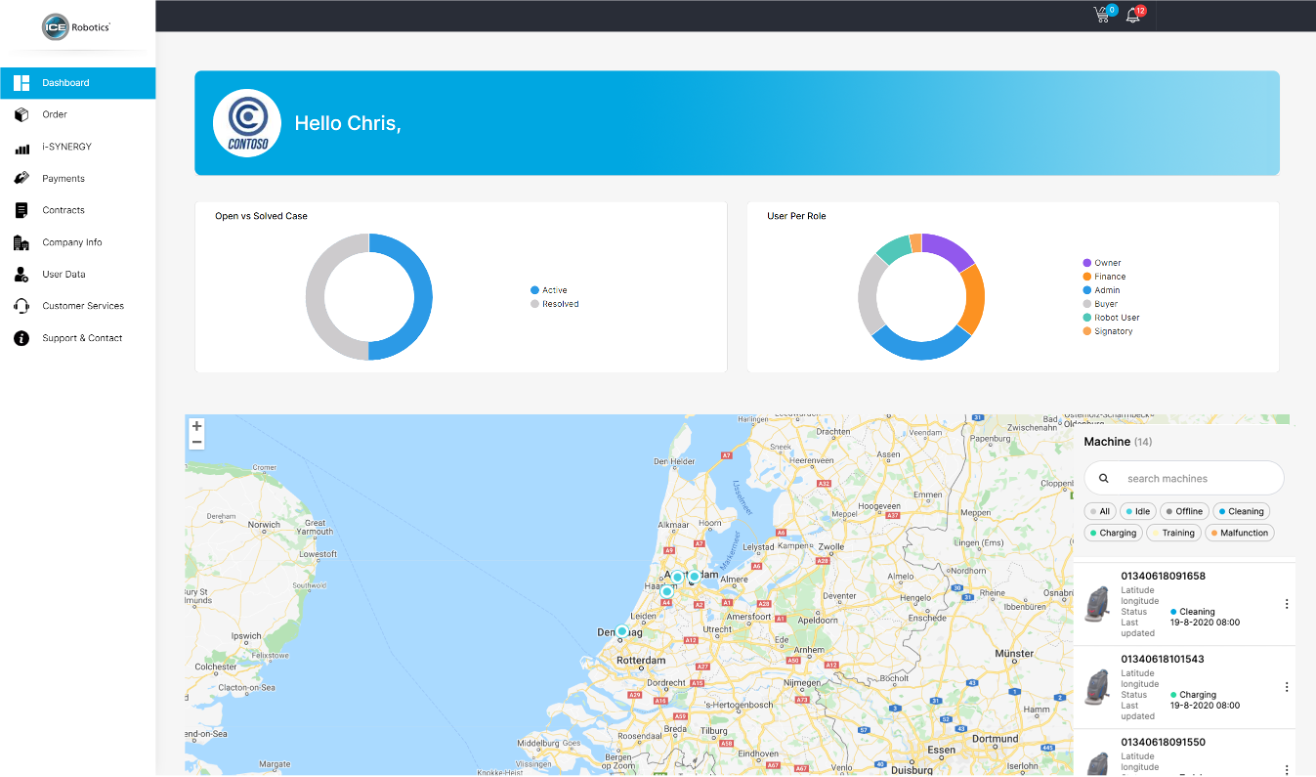The width and height of the screenshot is (1316, 777).
Task: Toggle the Admin legend entry
Action: [x=1102, y=290]
